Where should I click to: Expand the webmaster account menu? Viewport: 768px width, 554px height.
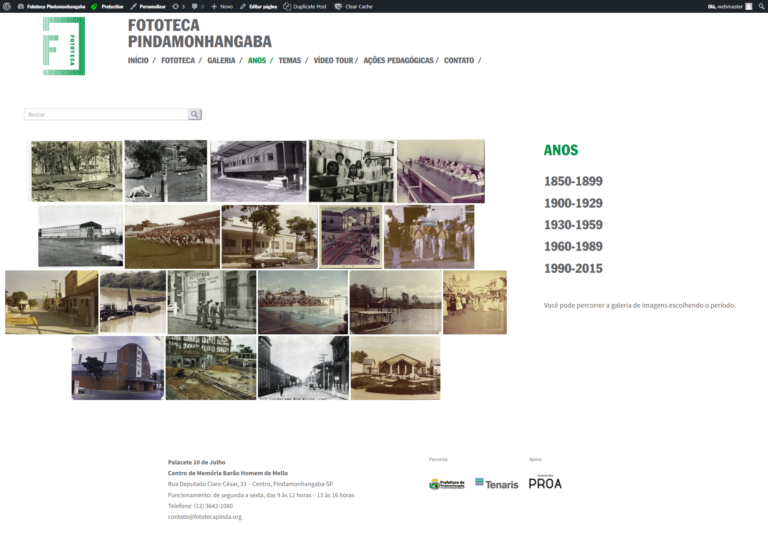729,6
